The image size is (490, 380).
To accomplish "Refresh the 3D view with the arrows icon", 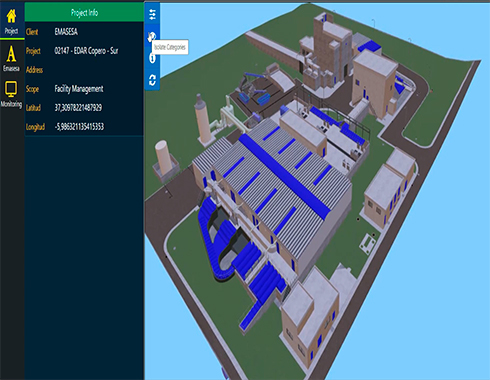I will click(152, 80).
